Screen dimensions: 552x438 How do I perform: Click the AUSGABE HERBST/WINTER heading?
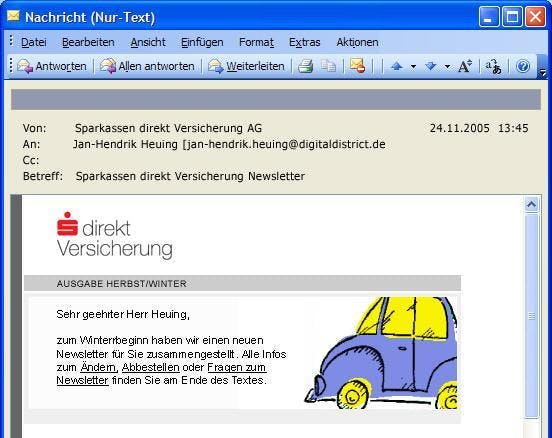(x=121, y=284)
